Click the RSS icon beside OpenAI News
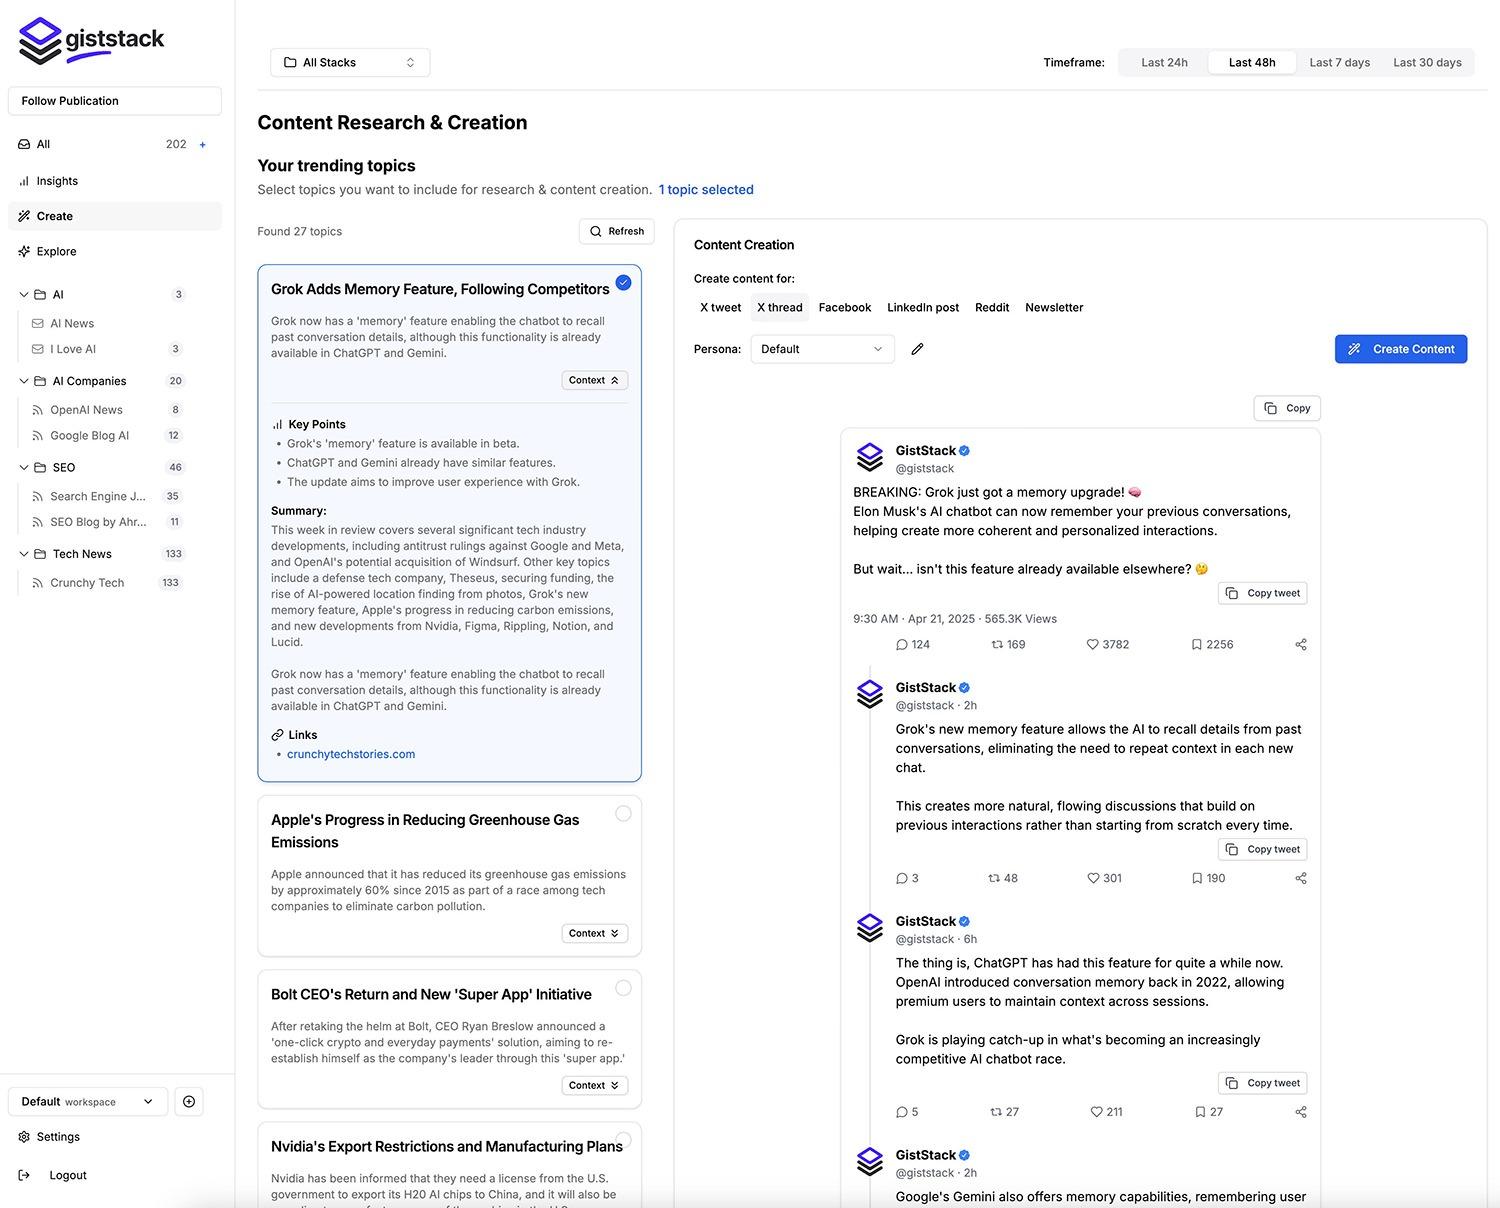 (38, 410)
